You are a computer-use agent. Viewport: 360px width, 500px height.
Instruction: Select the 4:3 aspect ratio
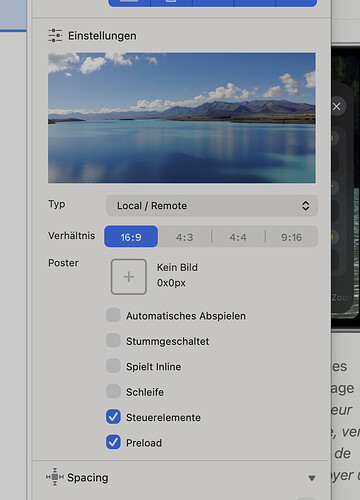[185, 237]
